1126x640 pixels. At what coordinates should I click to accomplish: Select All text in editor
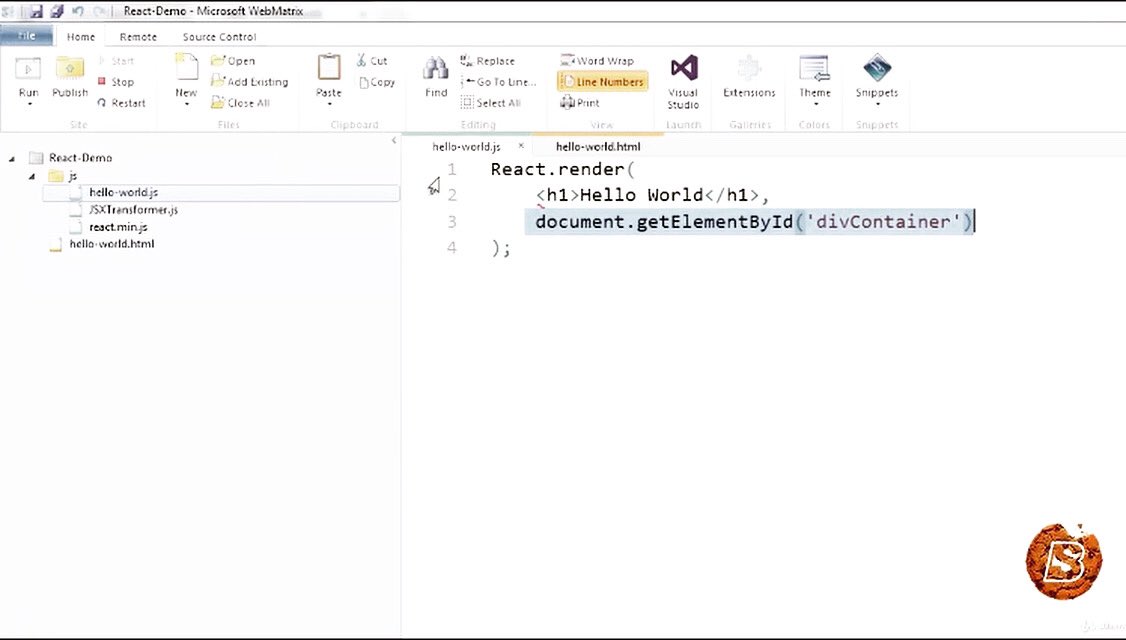[490, 103]
